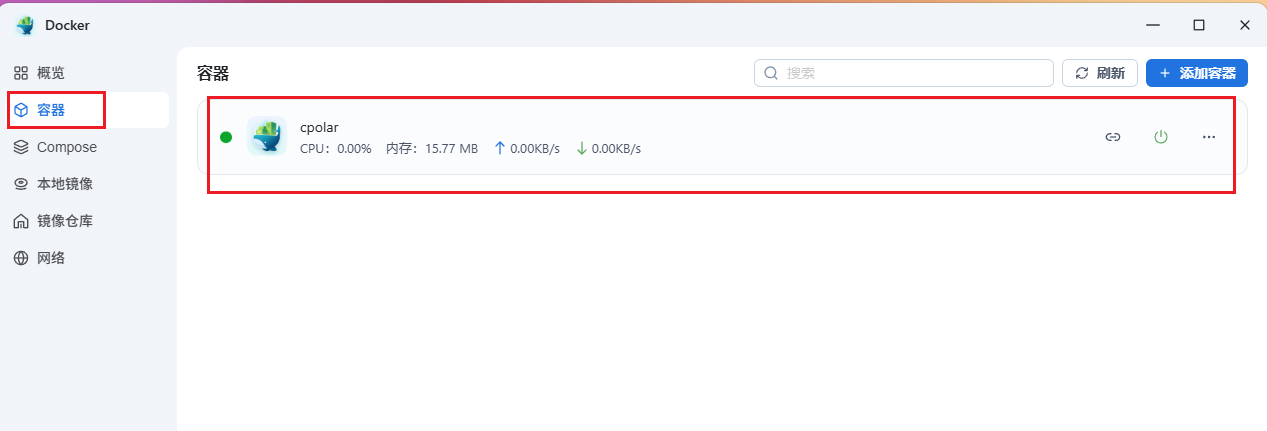
Task: Select the 容器 tab in sidebar
Action: [x=50, y=110]
